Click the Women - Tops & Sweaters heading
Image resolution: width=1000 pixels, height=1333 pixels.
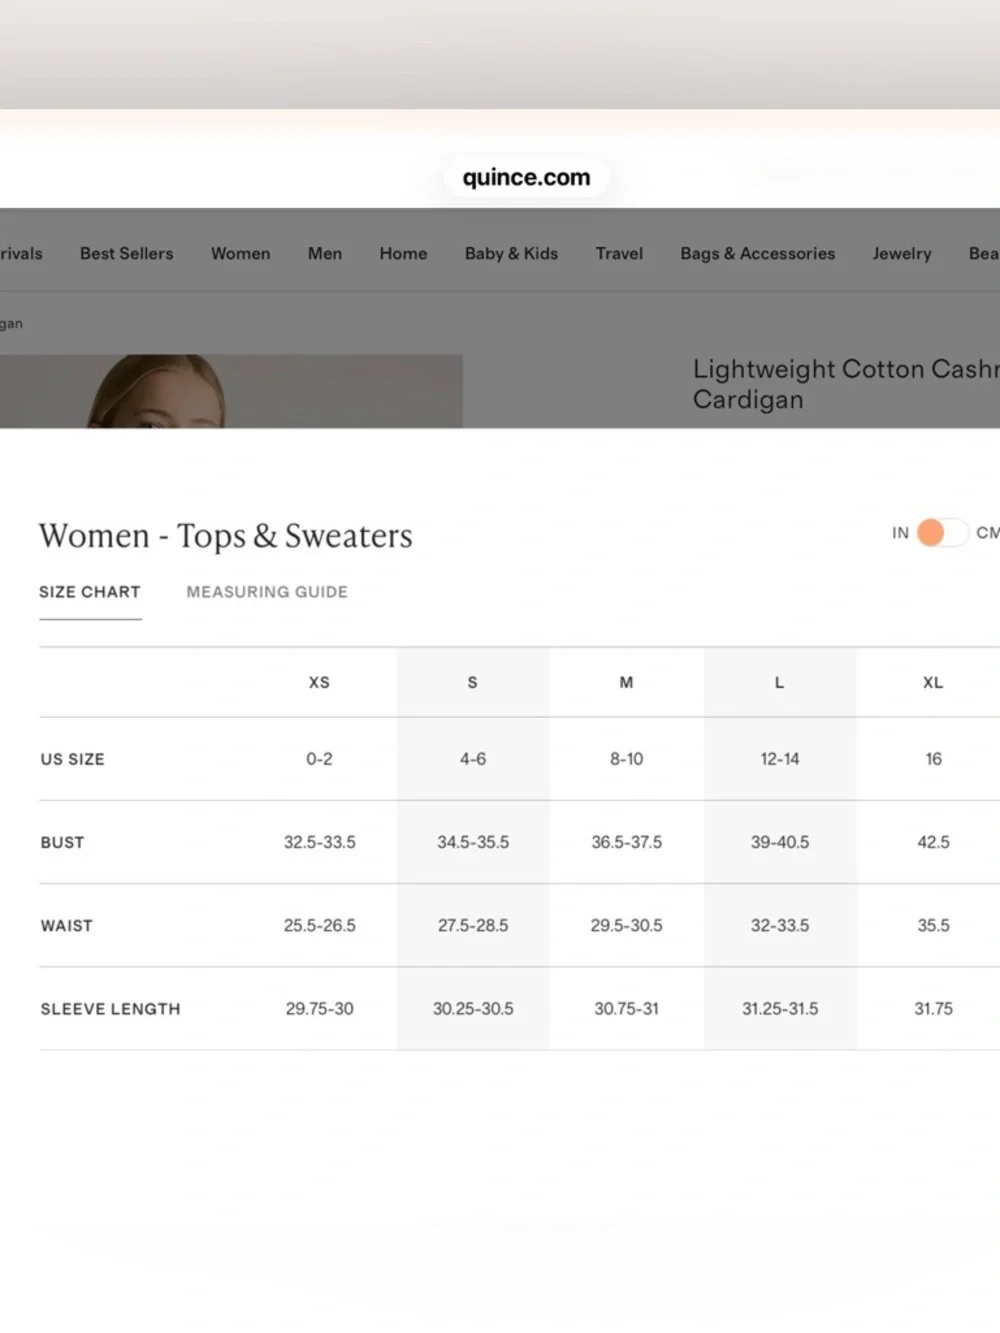[x=226, y=536]
